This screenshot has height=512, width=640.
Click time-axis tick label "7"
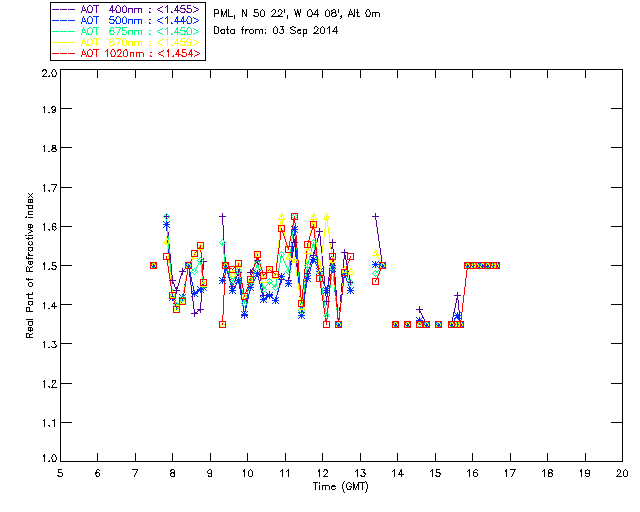135,473
